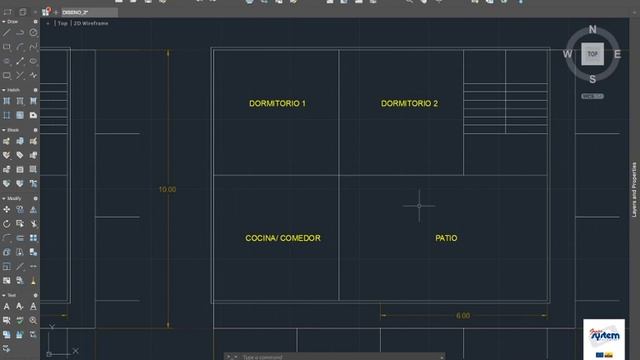Click the TOP face of the ViewCube
Screen dimensions: 640x360
[593, 54]
